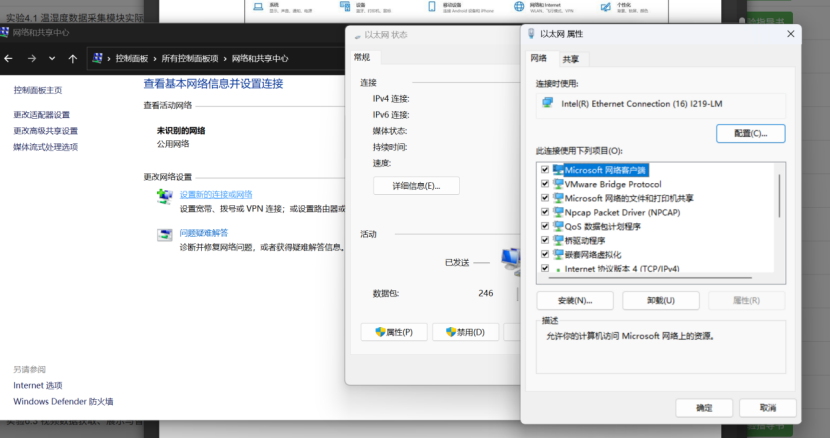The image size is (830, 438).
Task: Select VMware Bridge Protocol item icon
Action: 558,184
